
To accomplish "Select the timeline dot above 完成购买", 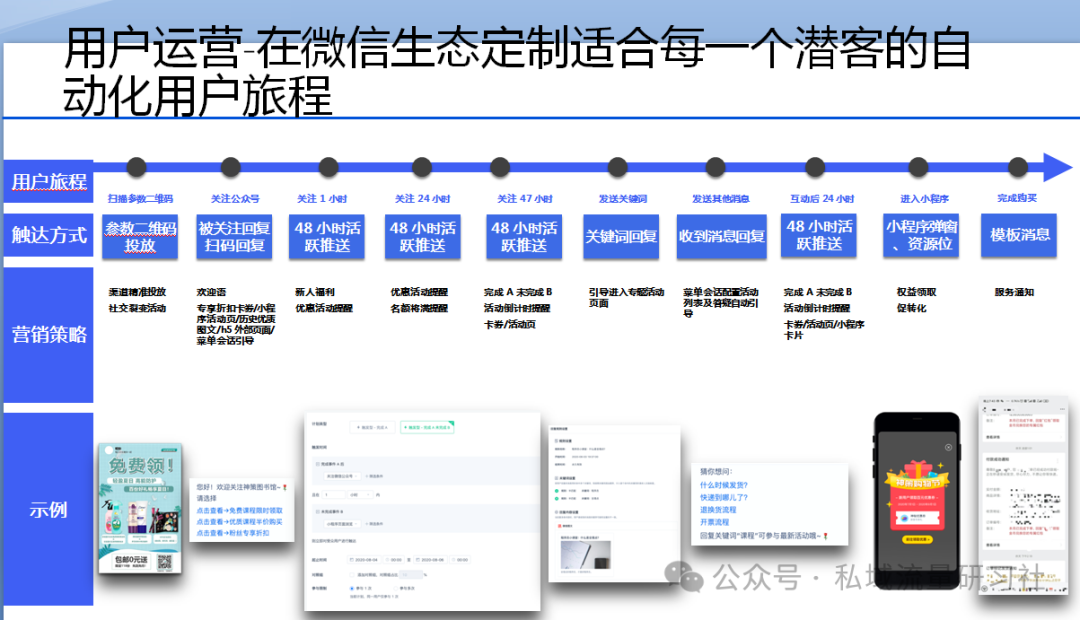I will tap(1017, 167).
